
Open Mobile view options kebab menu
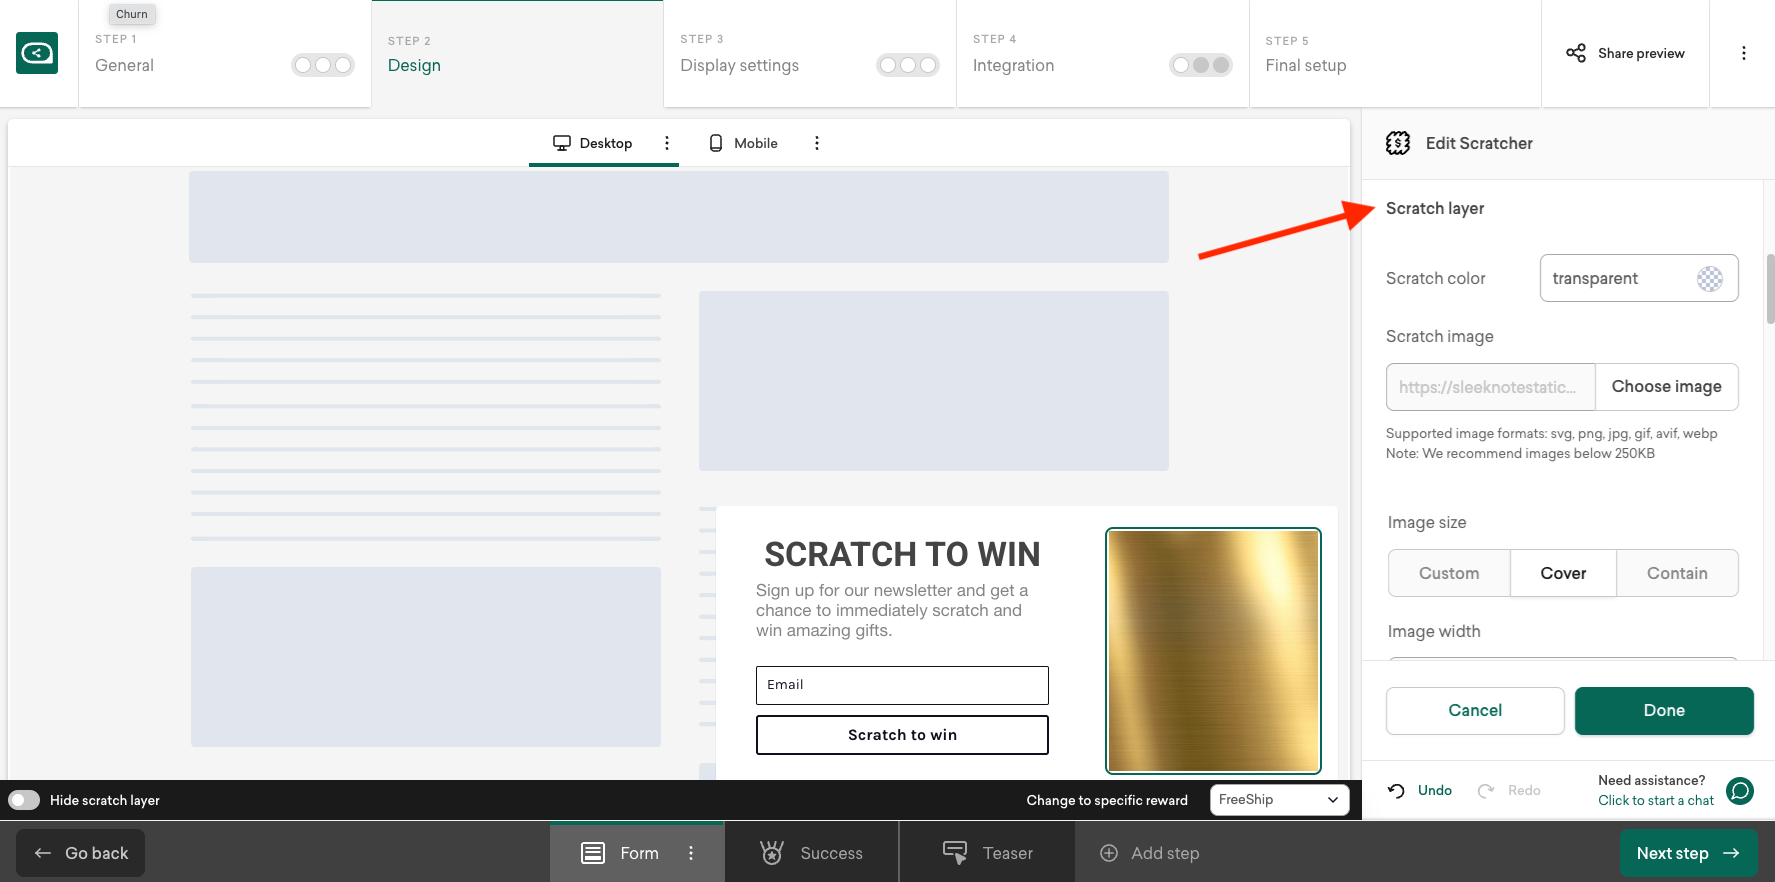coord(817,143)
